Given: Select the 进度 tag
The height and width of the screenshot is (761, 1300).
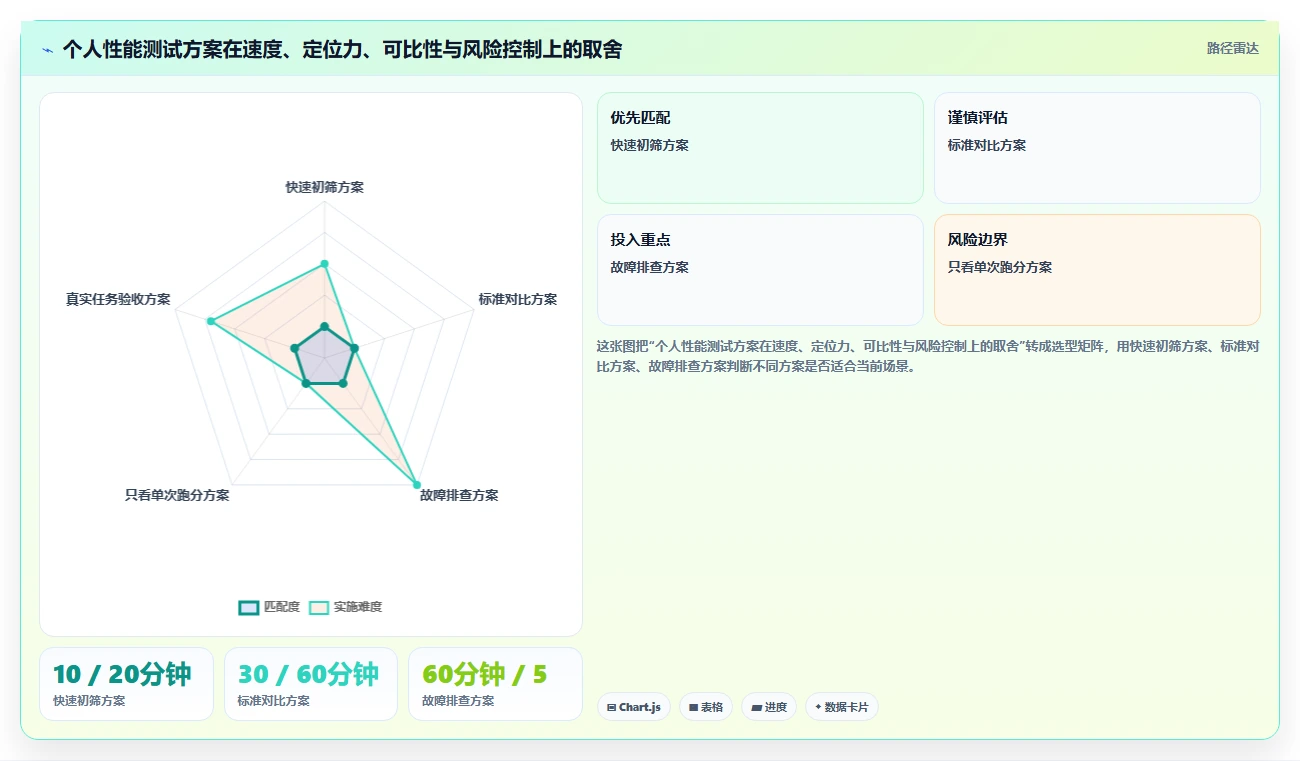Looking at the screenshot, I should 769,707.
